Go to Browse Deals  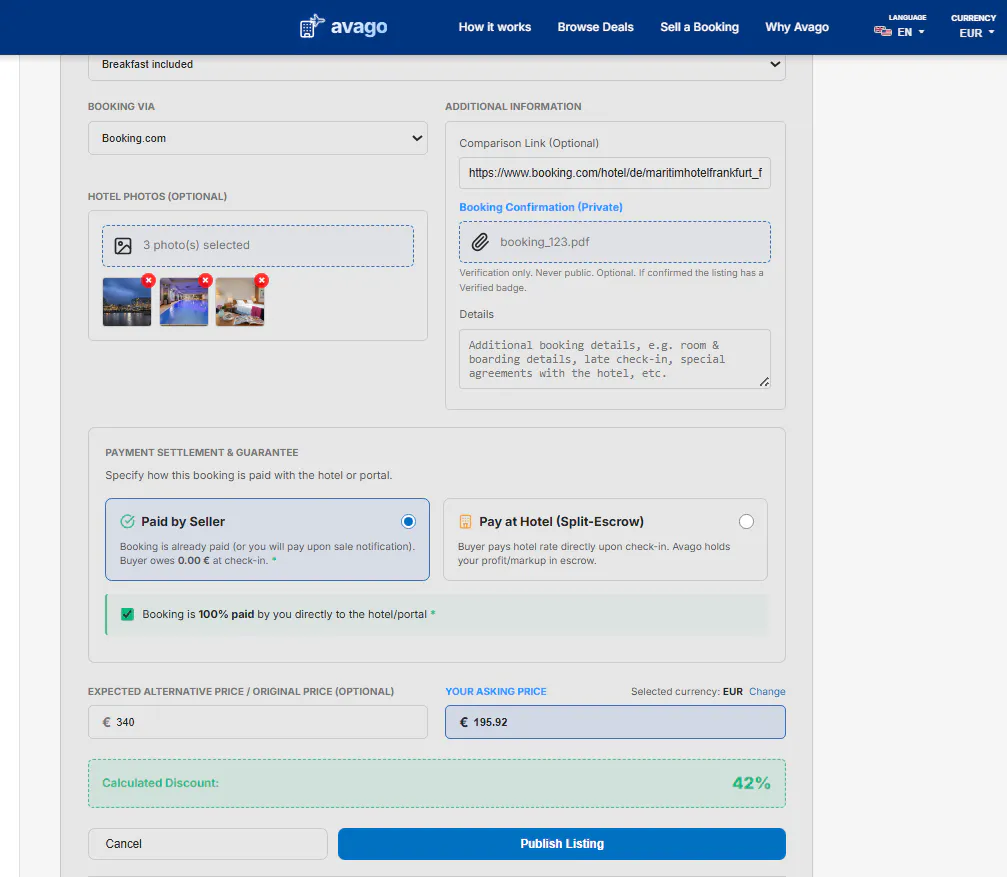click(595, 27)
